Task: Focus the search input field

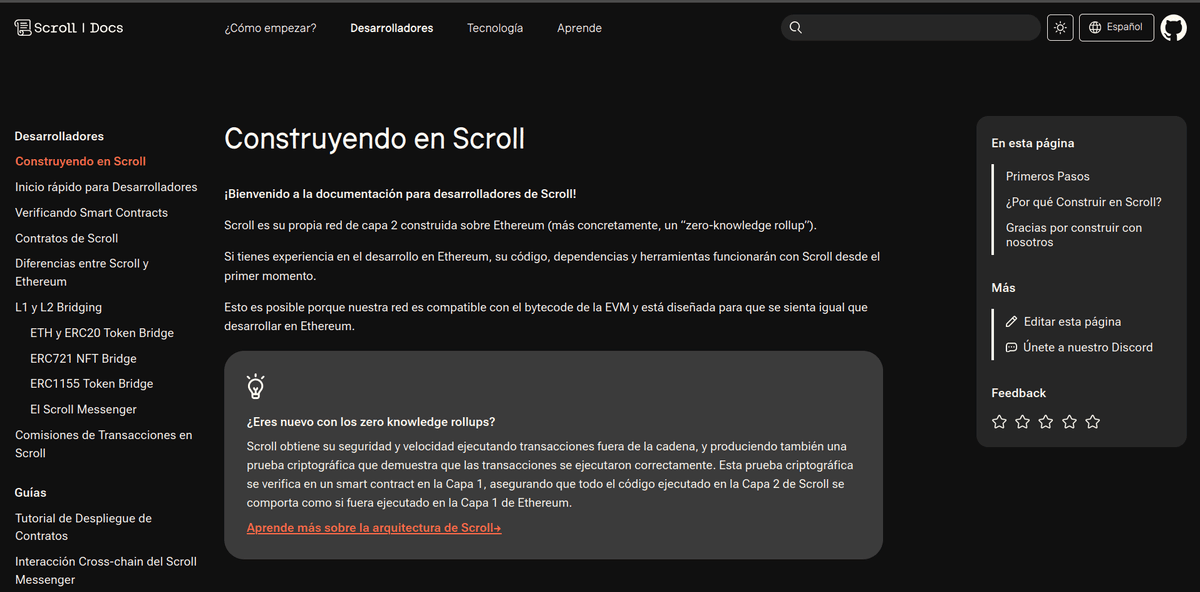Action: point(910,28)
